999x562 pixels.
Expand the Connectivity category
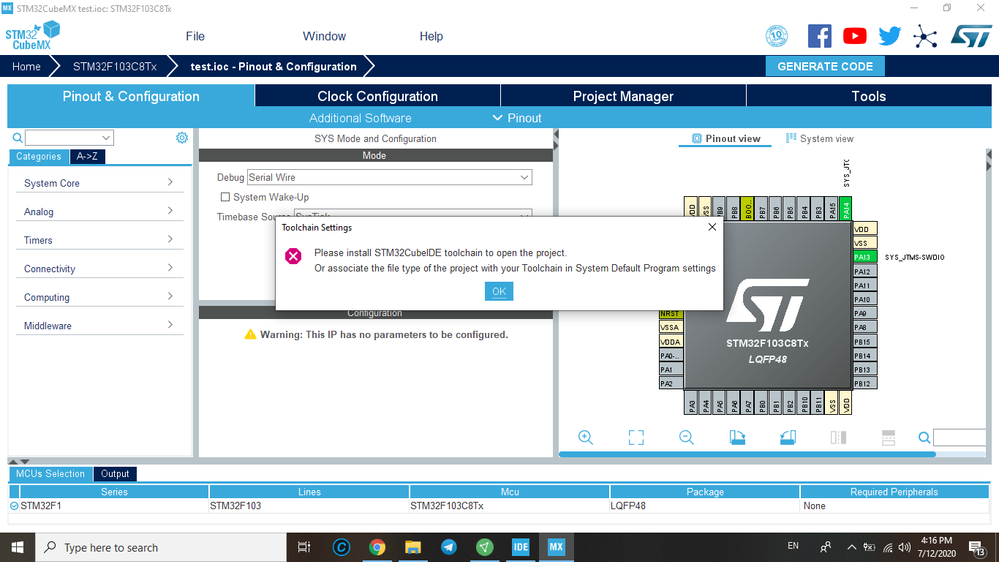98,269
